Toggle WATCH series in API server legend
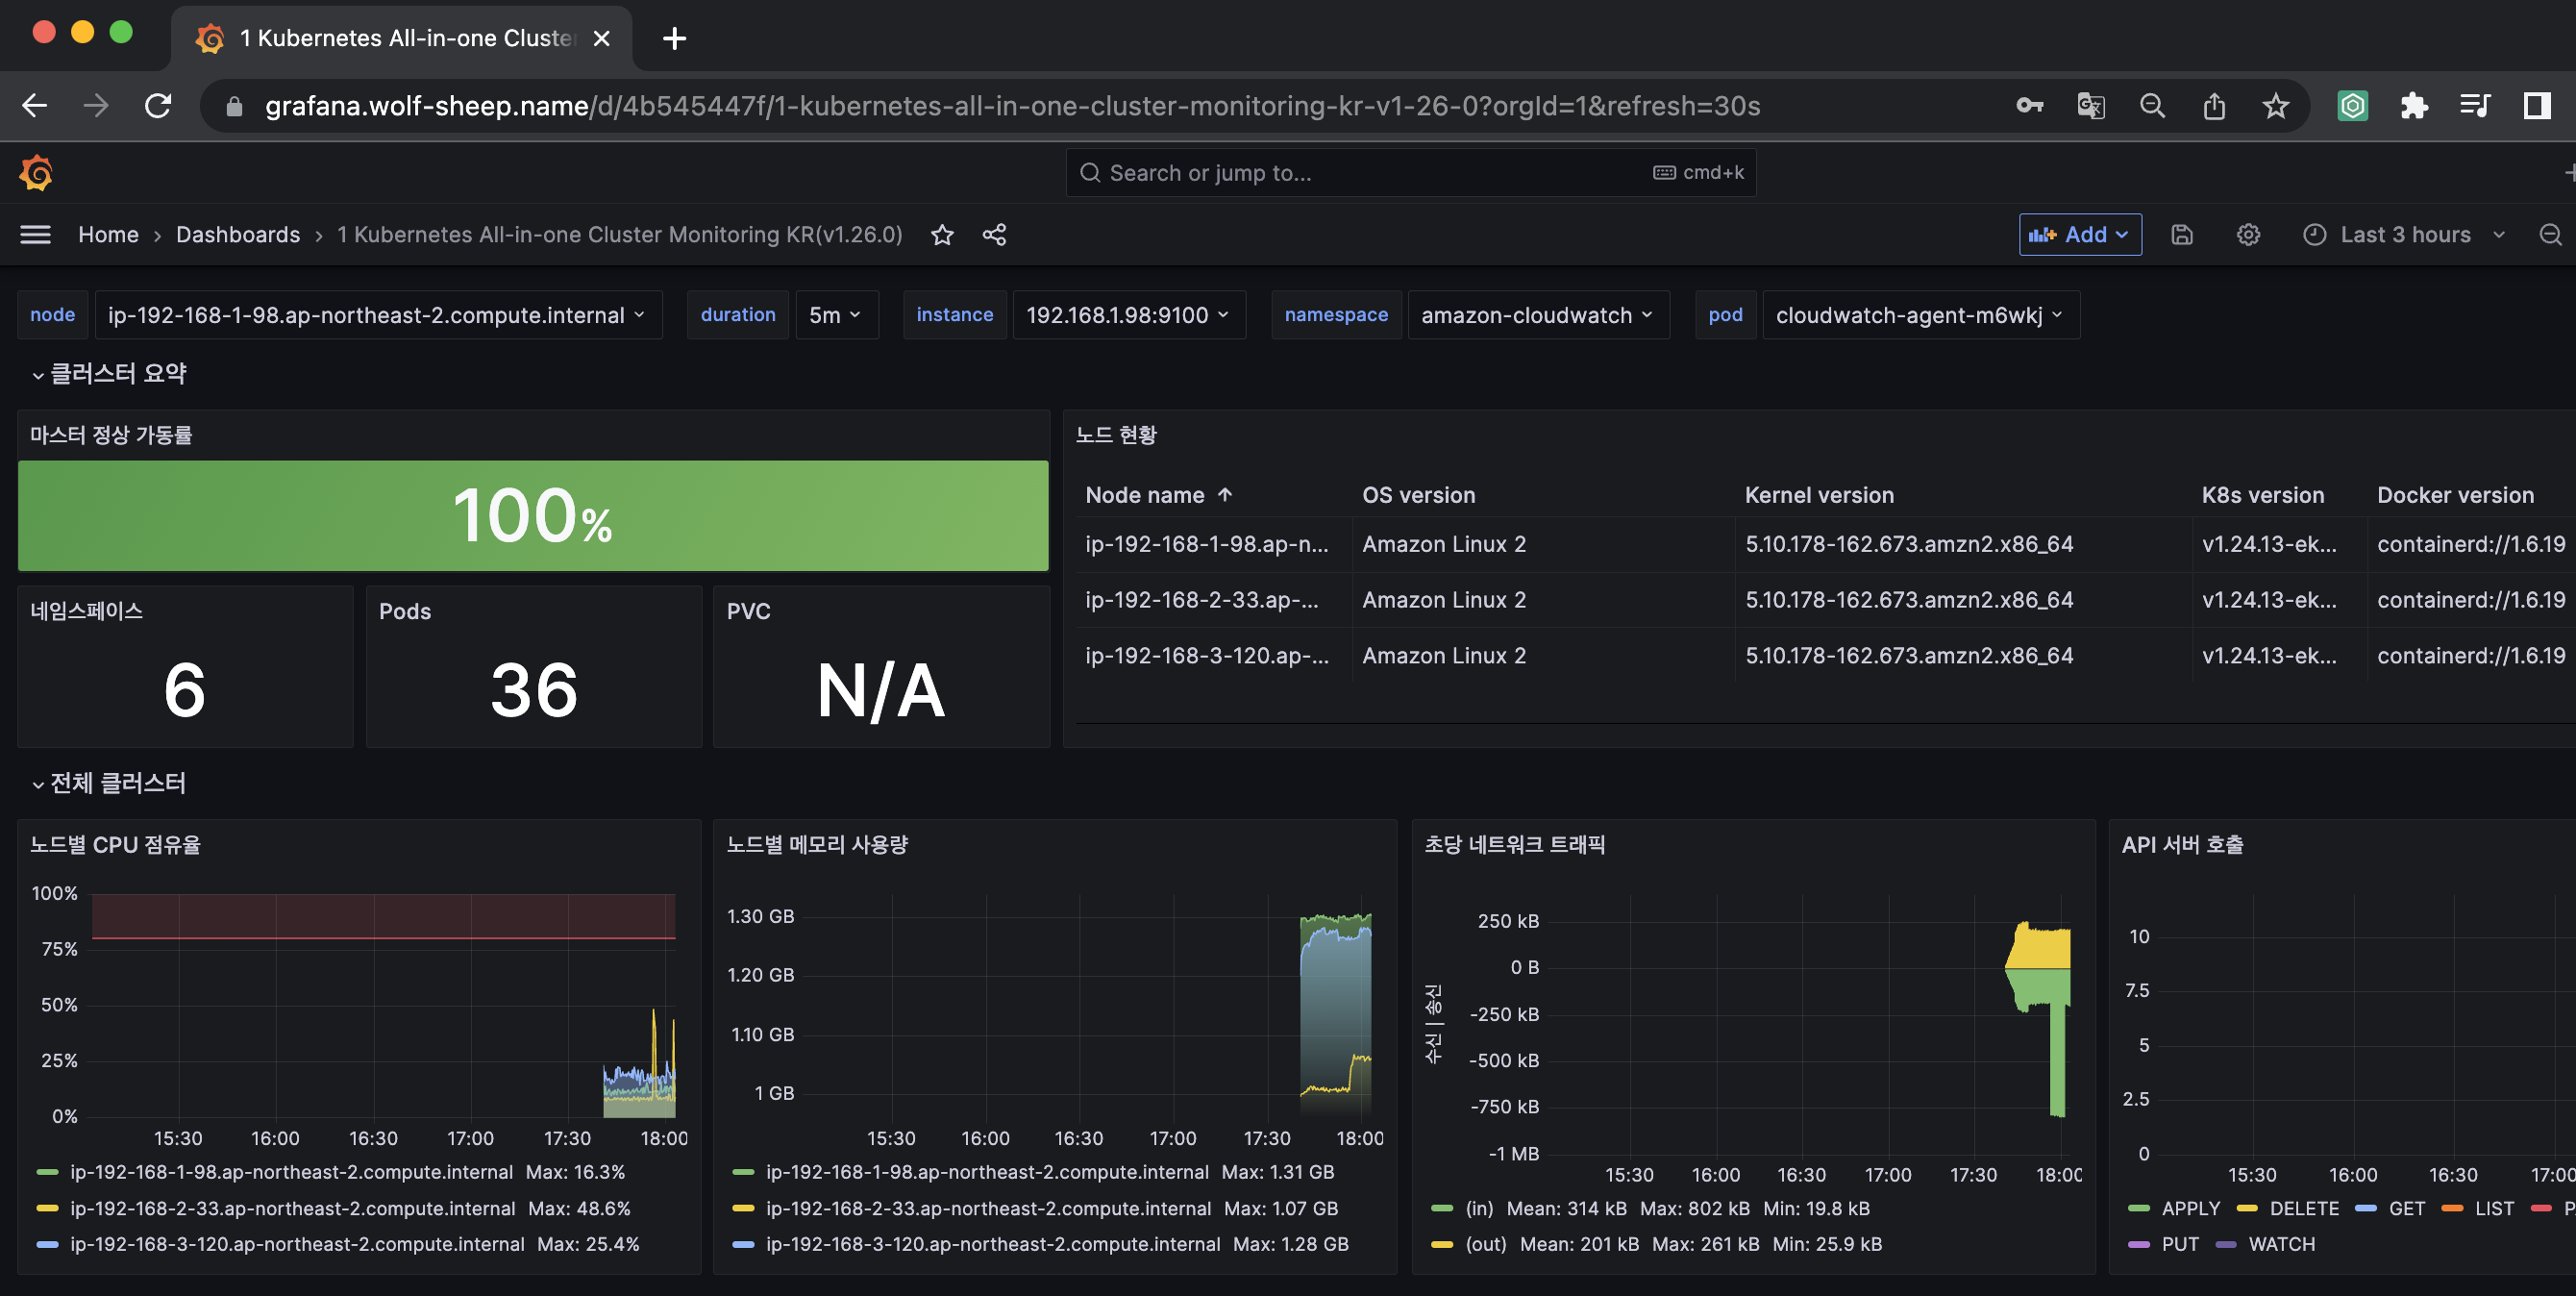Viewport: 2576px width, 1296px height. [x=2280, y=1244]
